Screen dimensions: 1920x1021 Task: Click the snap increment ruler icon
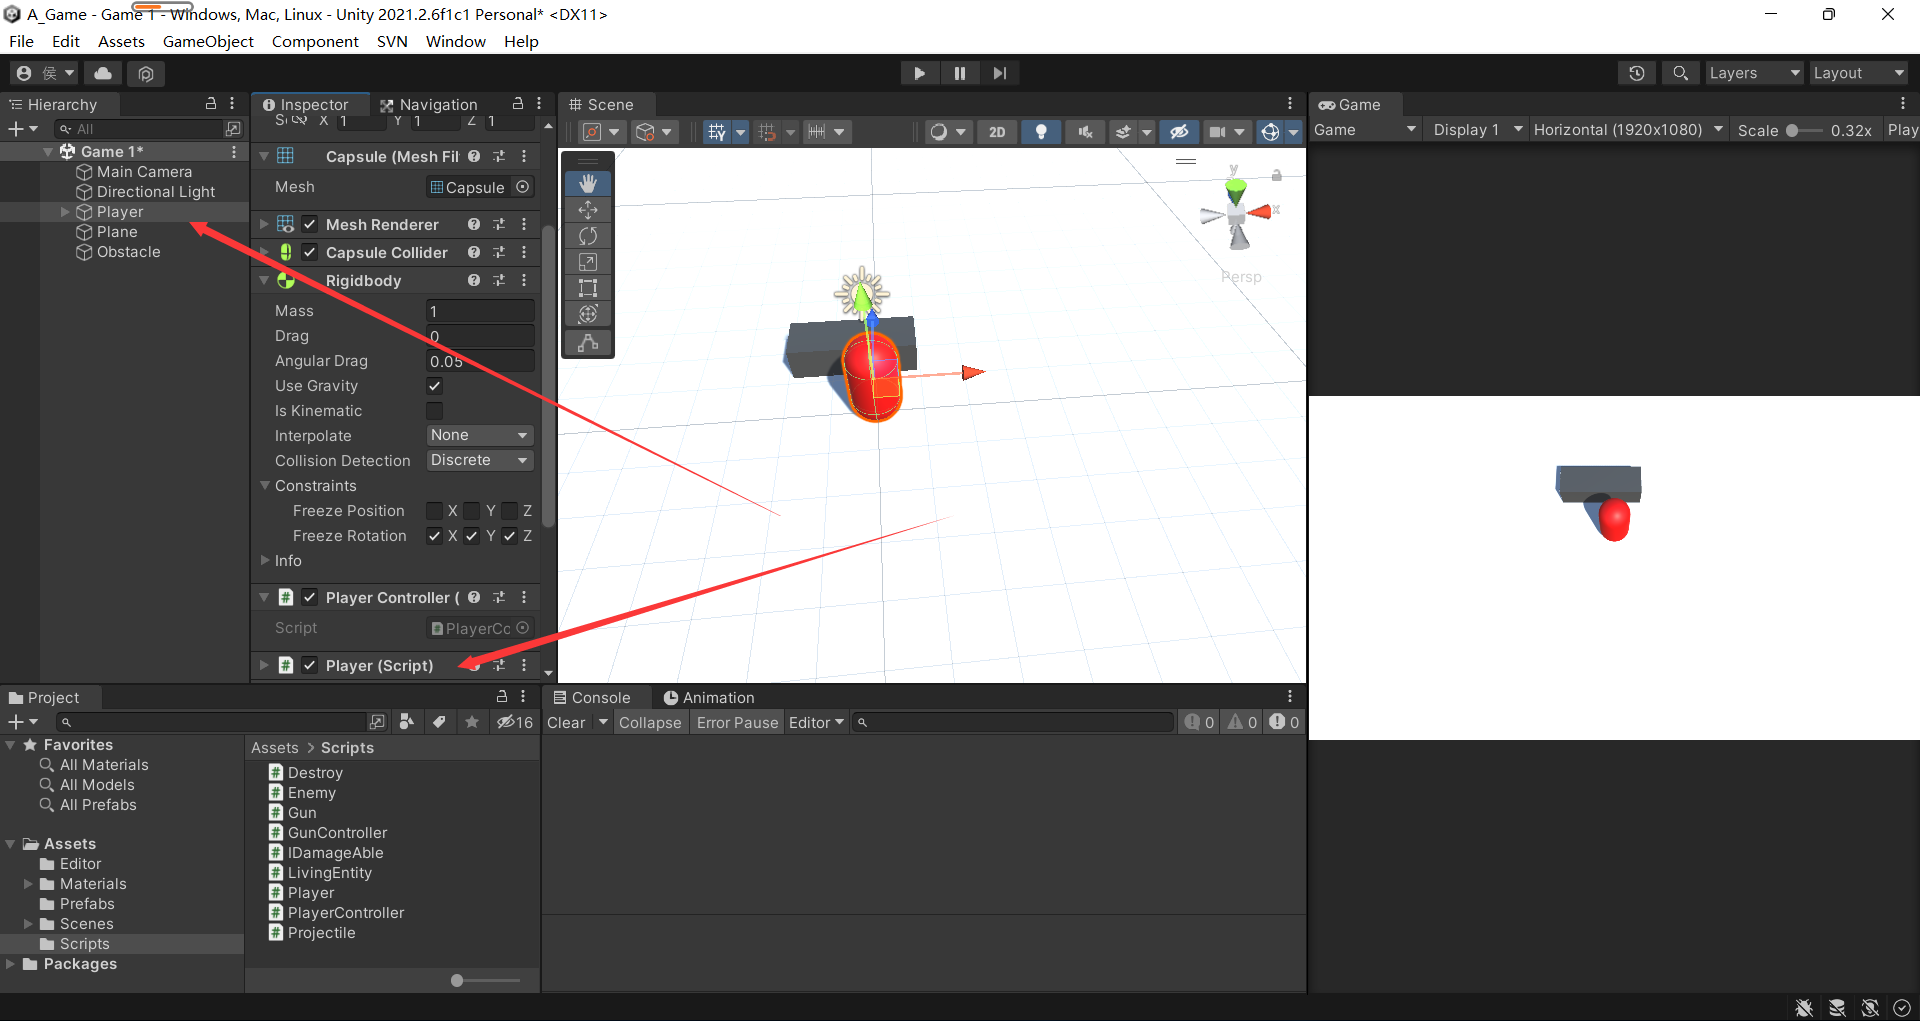tap(817, 131)
